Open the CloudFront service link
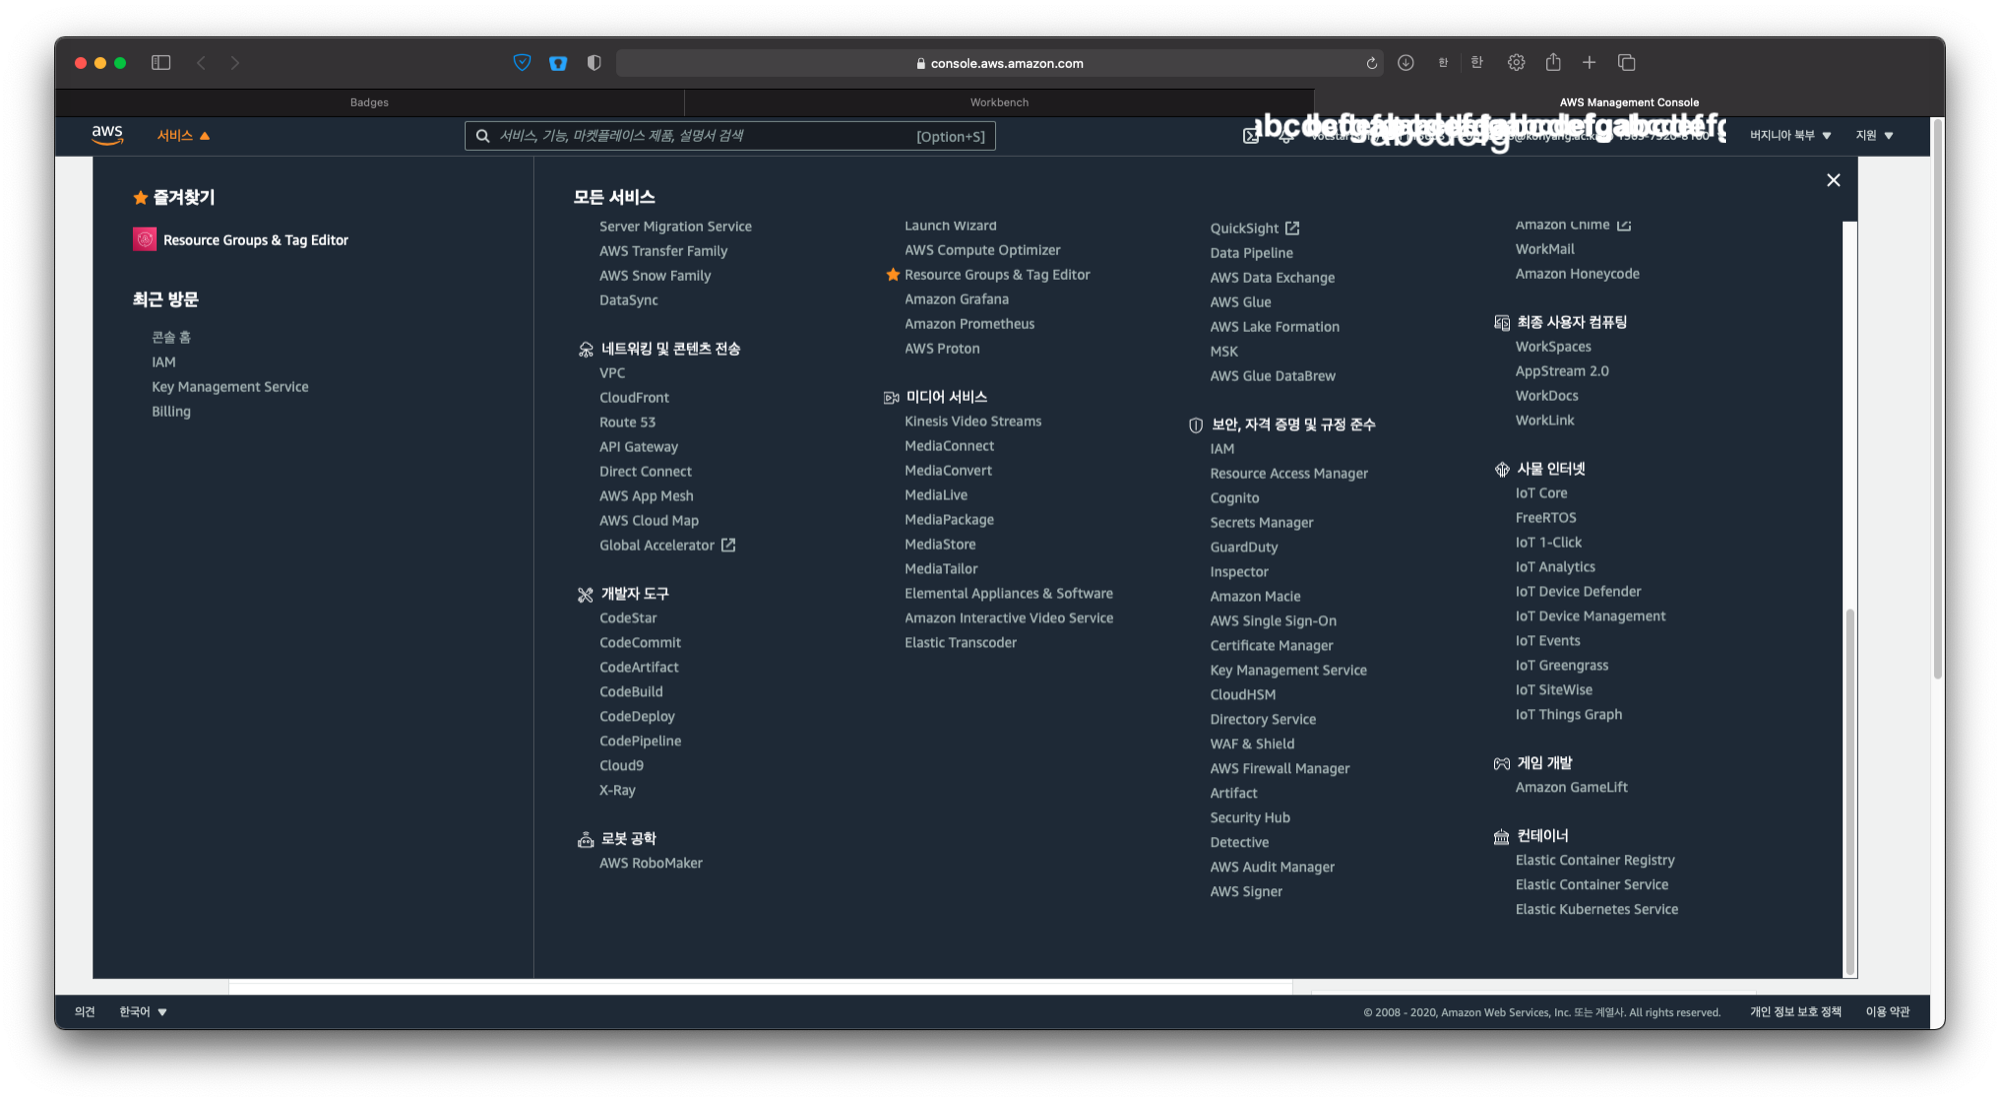This screenshot has width=2000, height=1102. [634, 398]
